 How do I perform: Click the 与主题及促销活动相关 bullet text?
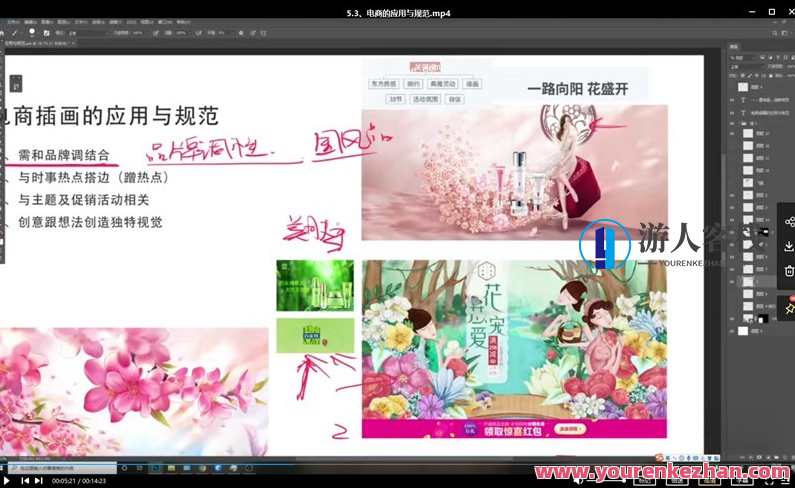tap(84, 200)
